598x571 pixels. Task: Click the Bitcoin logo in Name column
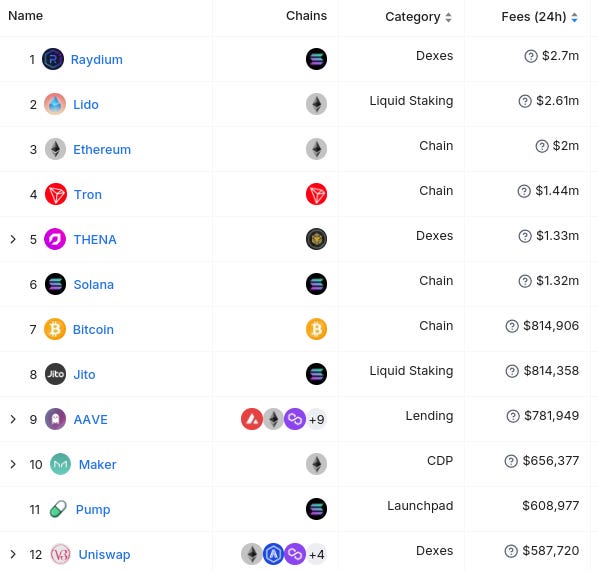tap(55, 329)
